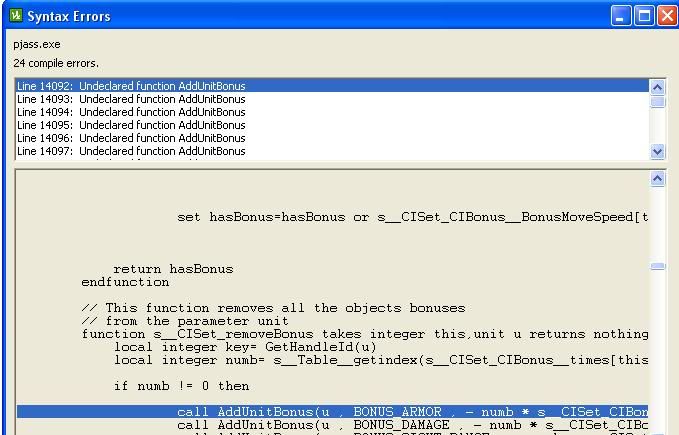Close the Syntax Errors window
This screenshot has height=435, width=679.
tap(667, 16)
